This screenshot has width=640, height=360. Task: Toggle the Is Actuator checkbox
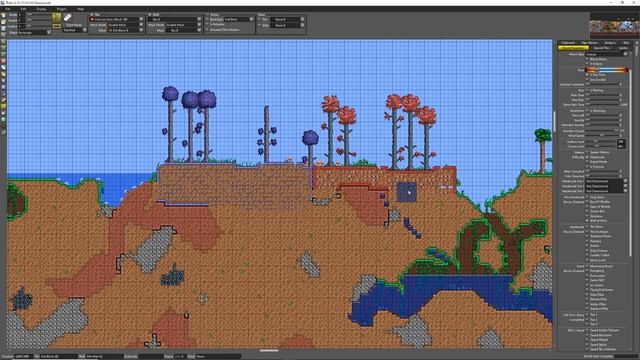click(208, 24)
